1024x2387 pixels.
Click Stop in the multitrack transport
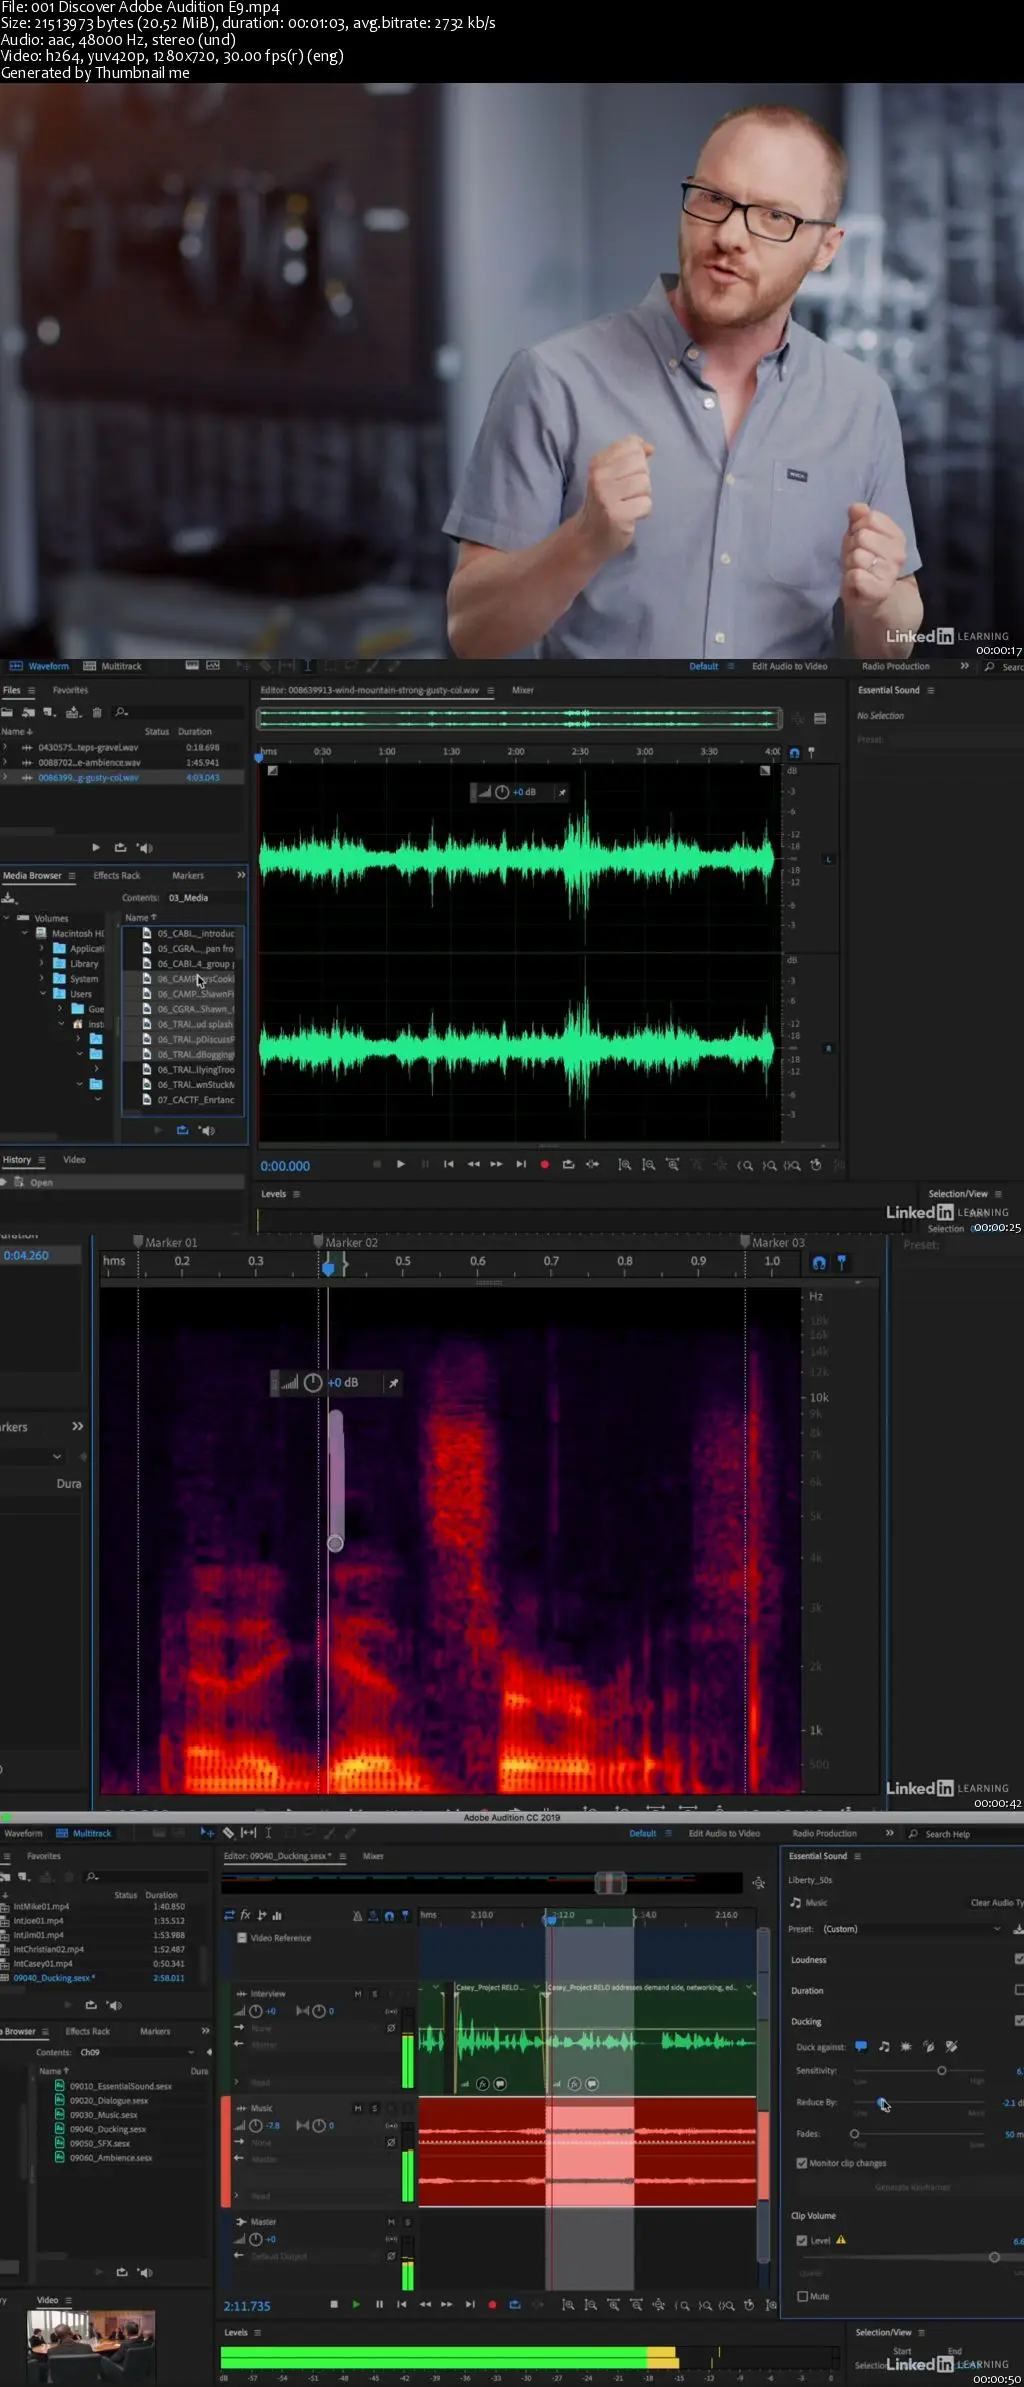334,2304
